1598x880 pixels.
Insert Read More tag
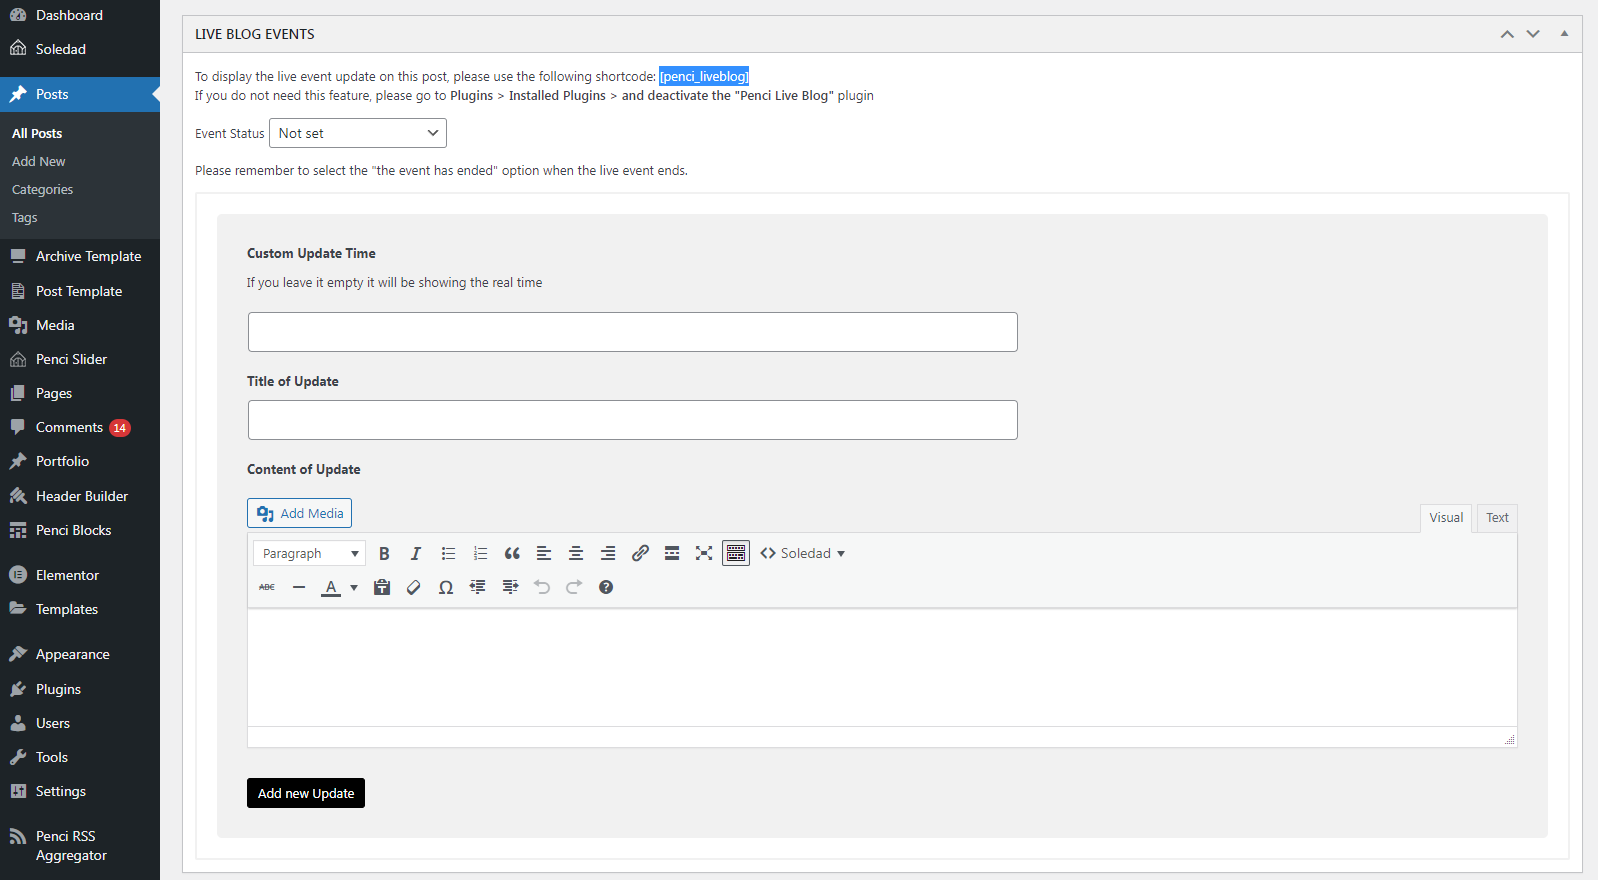pos(672,553)
